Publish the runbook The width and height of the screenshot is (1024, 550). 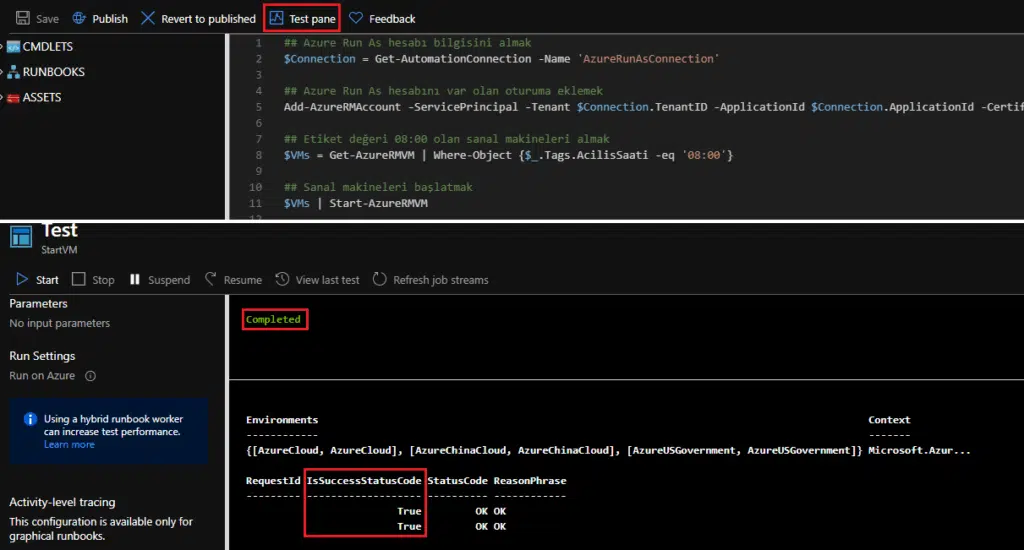pos(100,18)
